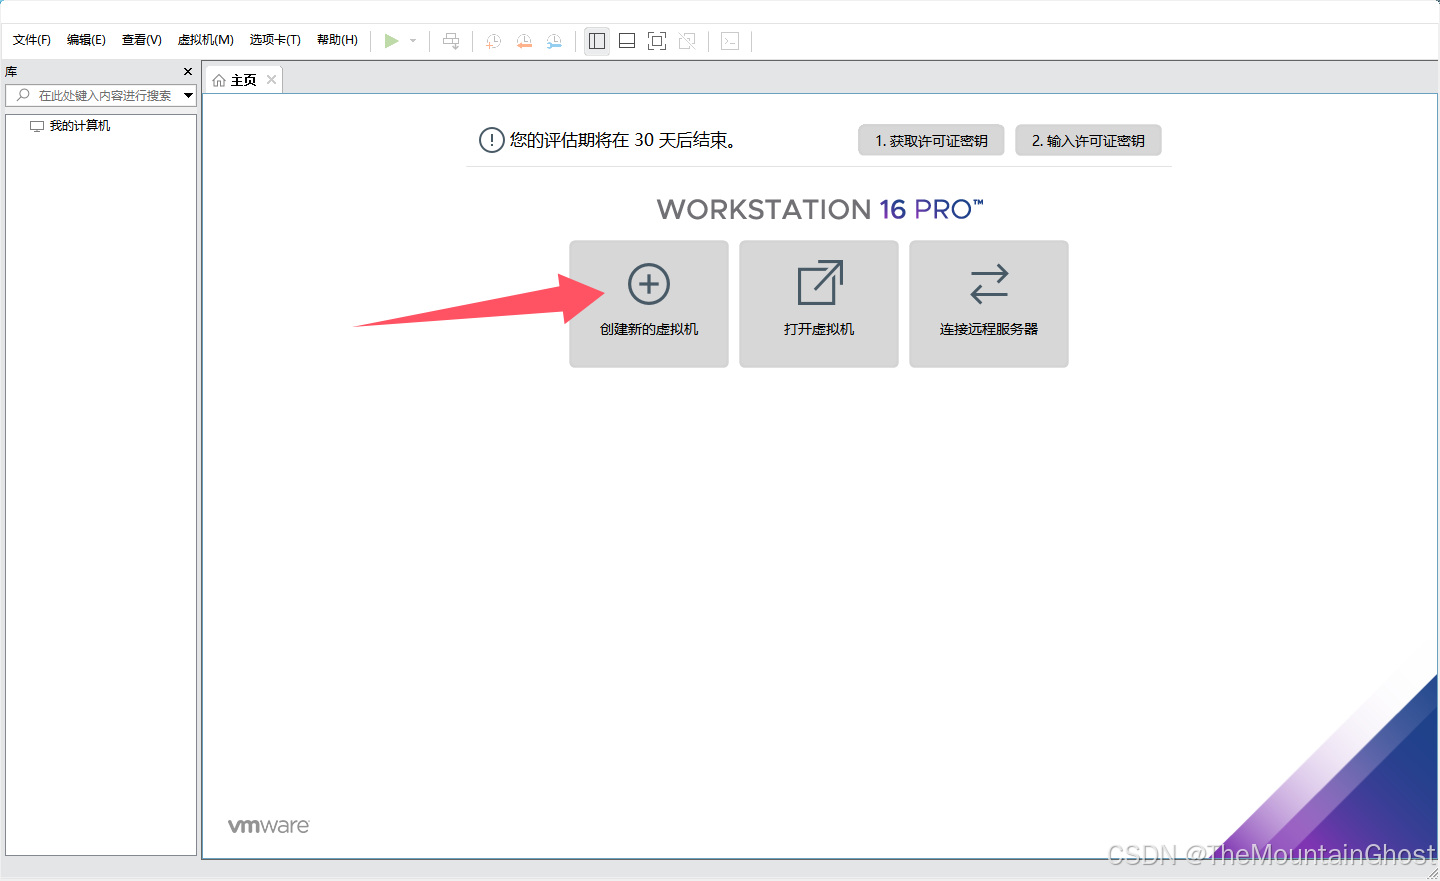This screenshot has height=881, width=1440.
Task: Open the 虚拟机(M) menu
Action: [x=206, y=40]
